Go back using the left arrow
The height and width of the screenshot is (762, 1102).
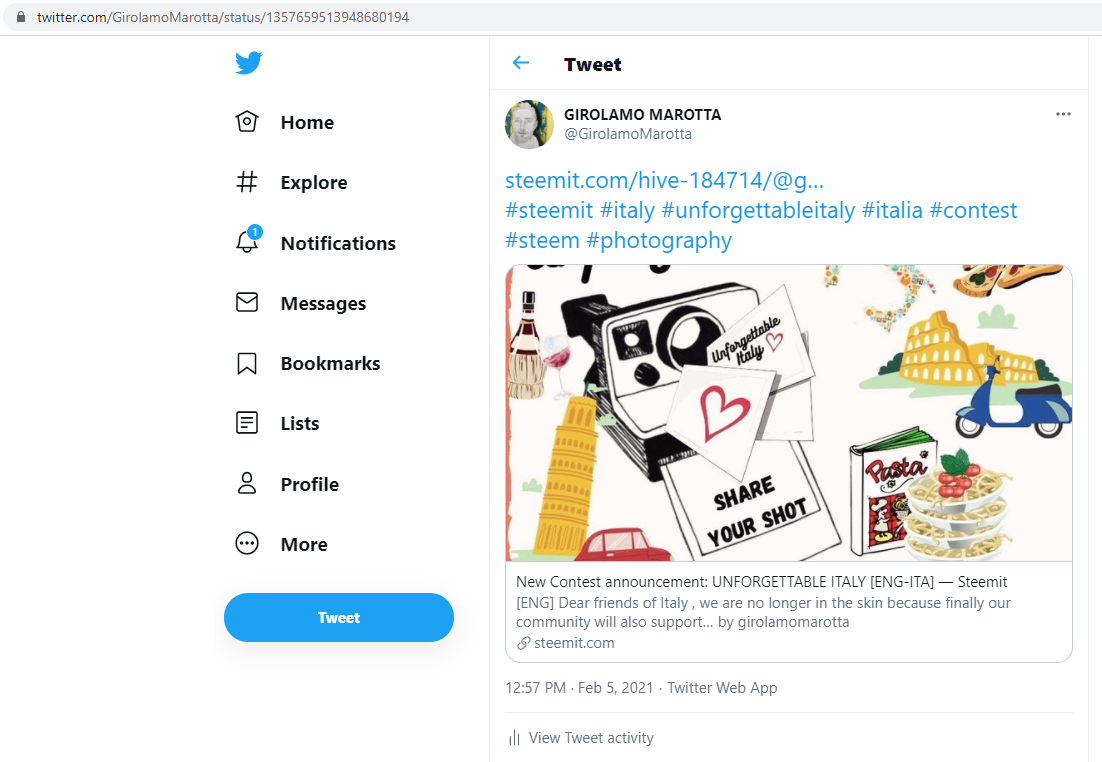520,64
